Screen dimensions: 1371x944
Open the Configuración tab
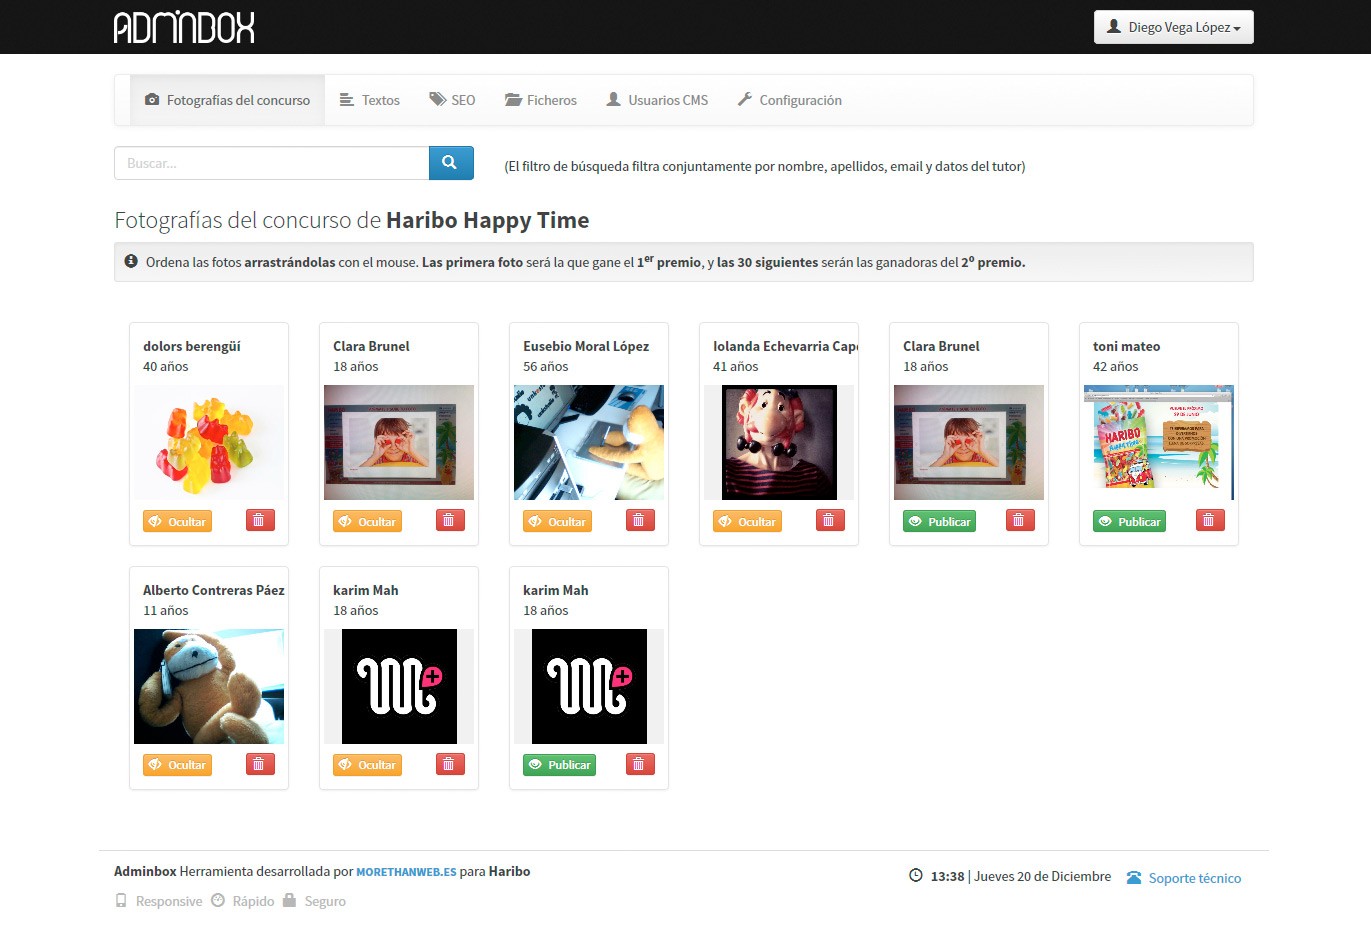(789, 100)
